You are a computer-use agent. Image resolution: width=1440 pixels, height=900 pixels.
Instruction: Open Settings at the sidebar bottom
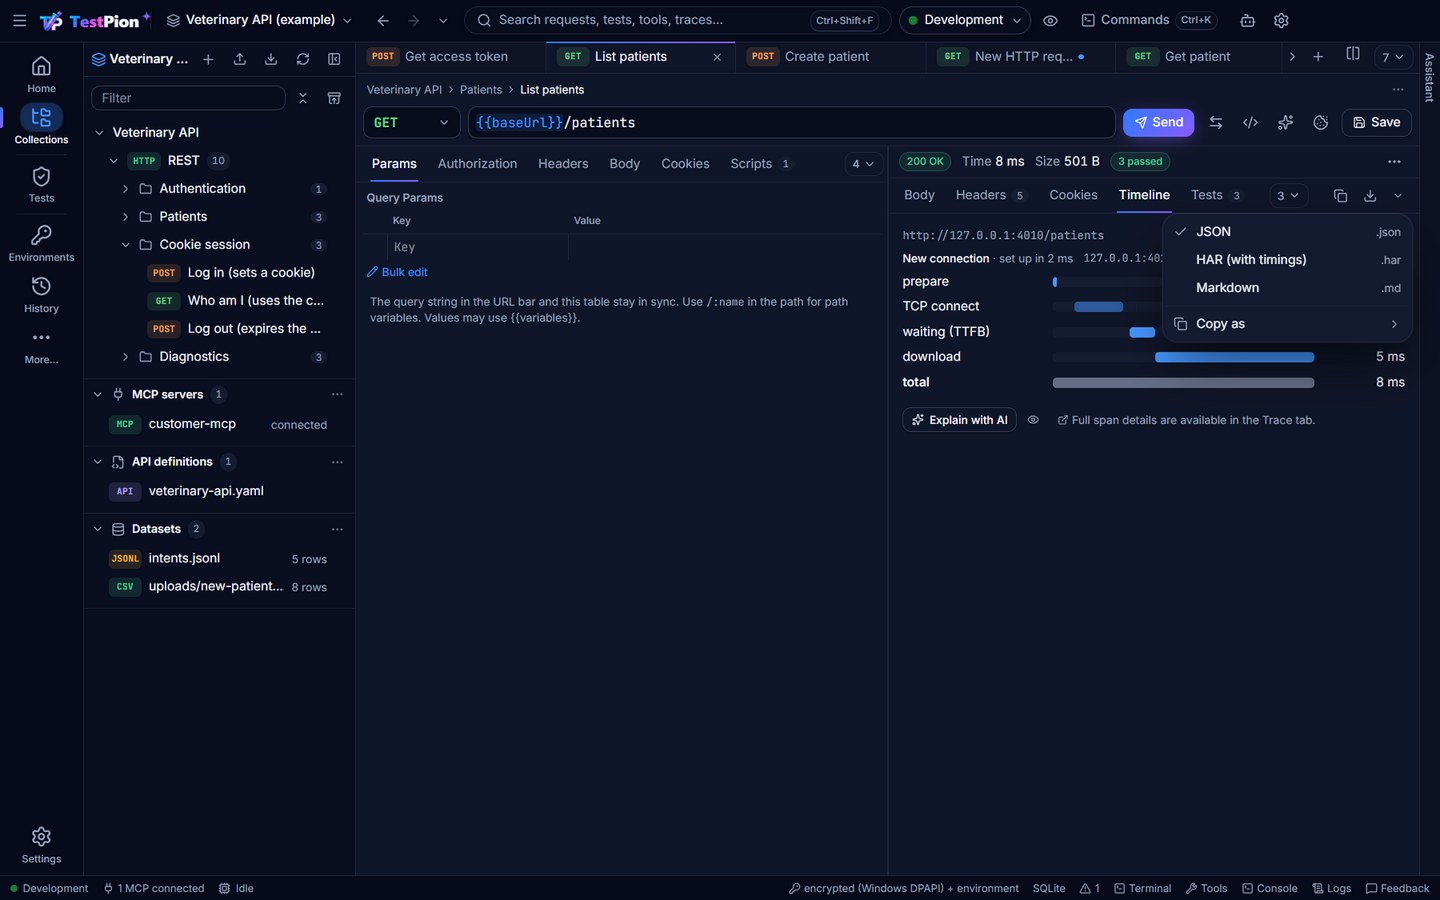click(41, 845)
